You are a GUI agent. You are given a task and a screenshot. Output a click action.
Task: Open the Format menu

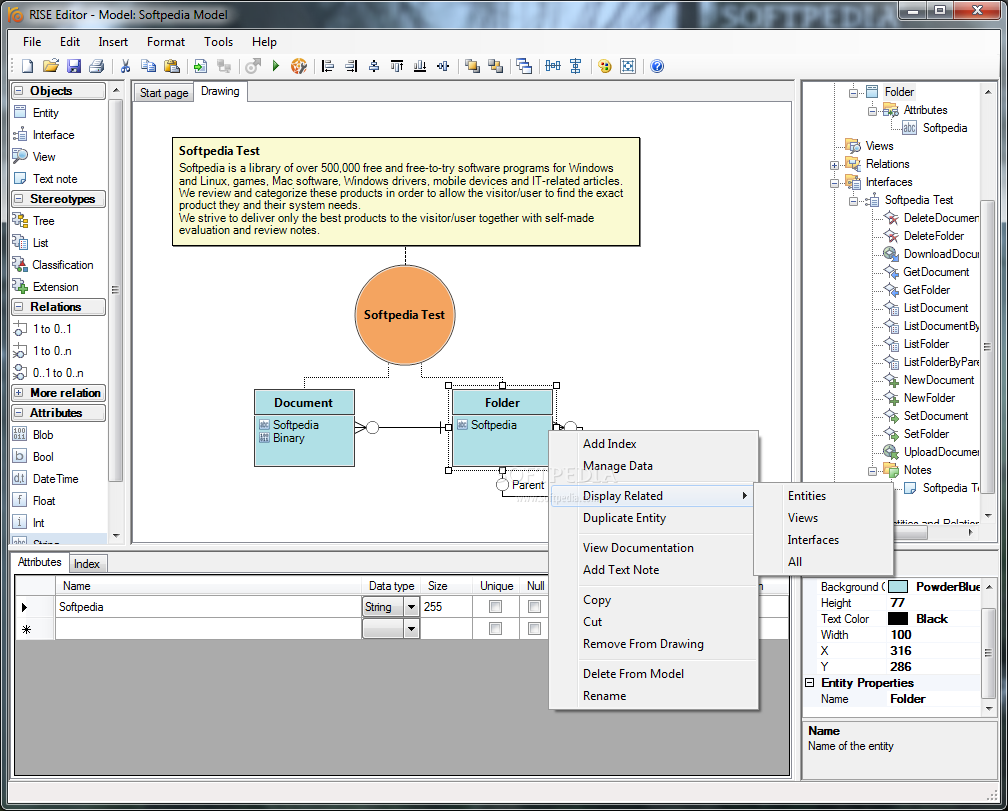[x=166, y=42]
